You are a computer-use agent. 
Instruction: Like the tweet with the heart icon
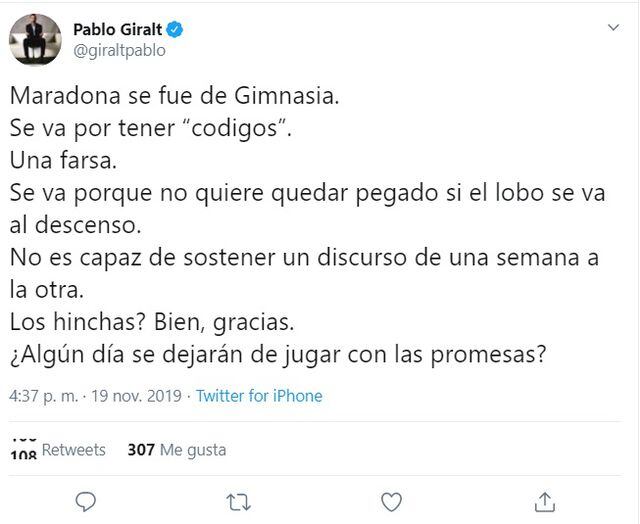392,501
